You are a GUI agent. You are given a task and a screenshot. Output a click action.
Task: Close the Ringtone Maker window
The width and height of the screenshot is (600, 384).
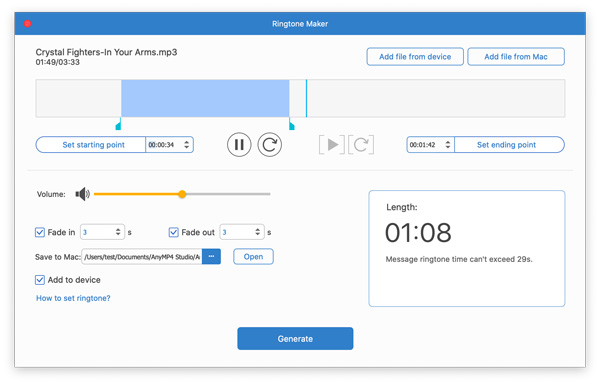(x=27, y=24)
